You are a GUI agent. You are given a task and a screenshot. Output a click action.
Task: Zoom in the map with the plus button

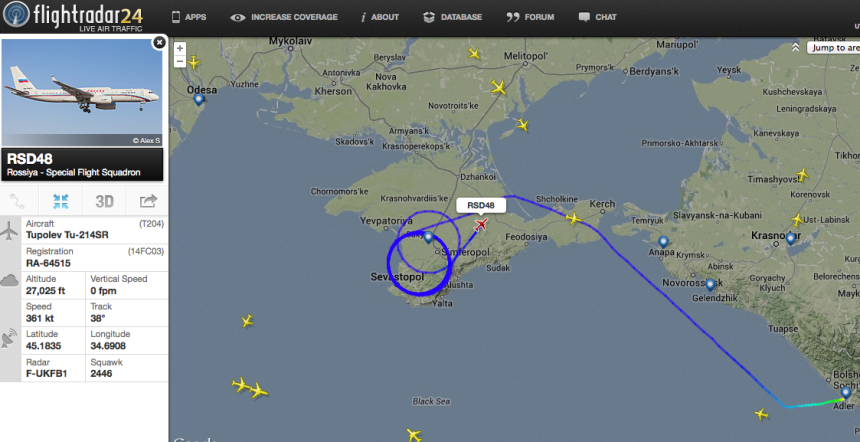point(180,48)
